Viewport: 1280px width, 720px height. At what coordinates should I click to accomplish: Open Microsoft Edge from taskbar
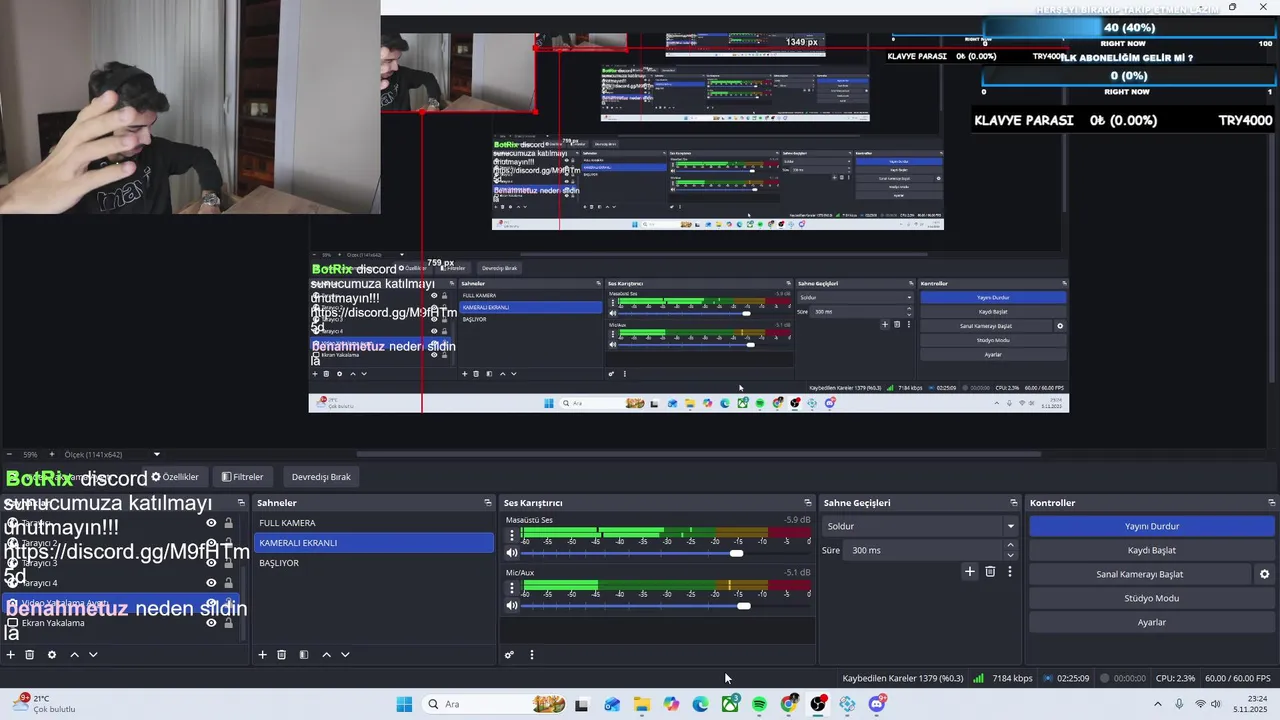point(701,704)
